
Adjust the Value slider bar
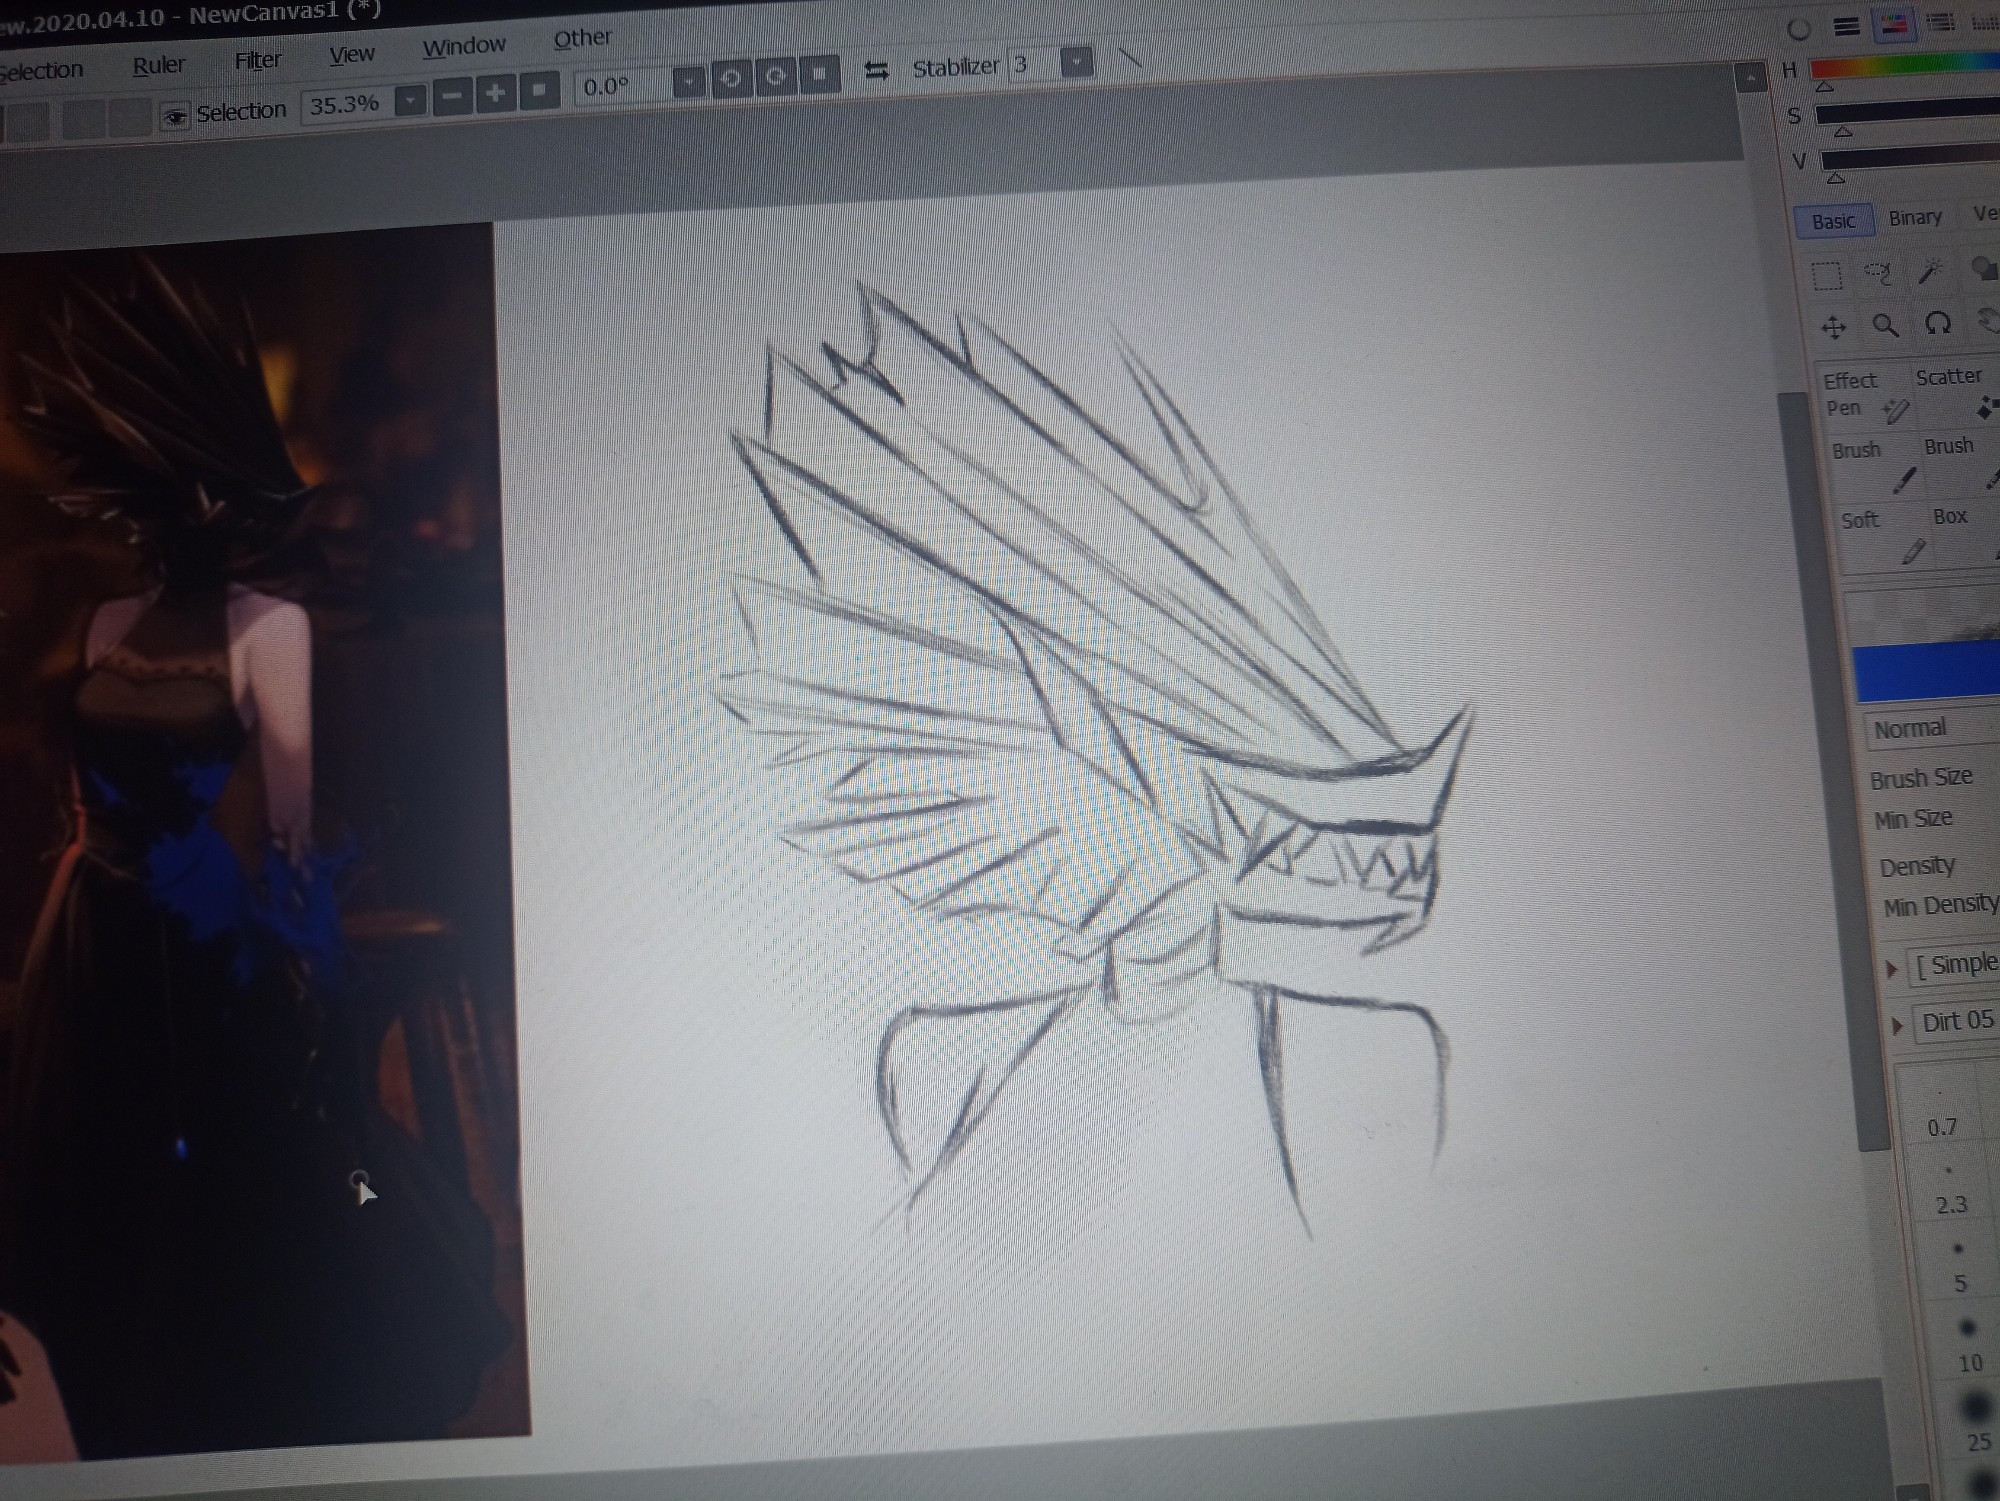pos(1910,157)
